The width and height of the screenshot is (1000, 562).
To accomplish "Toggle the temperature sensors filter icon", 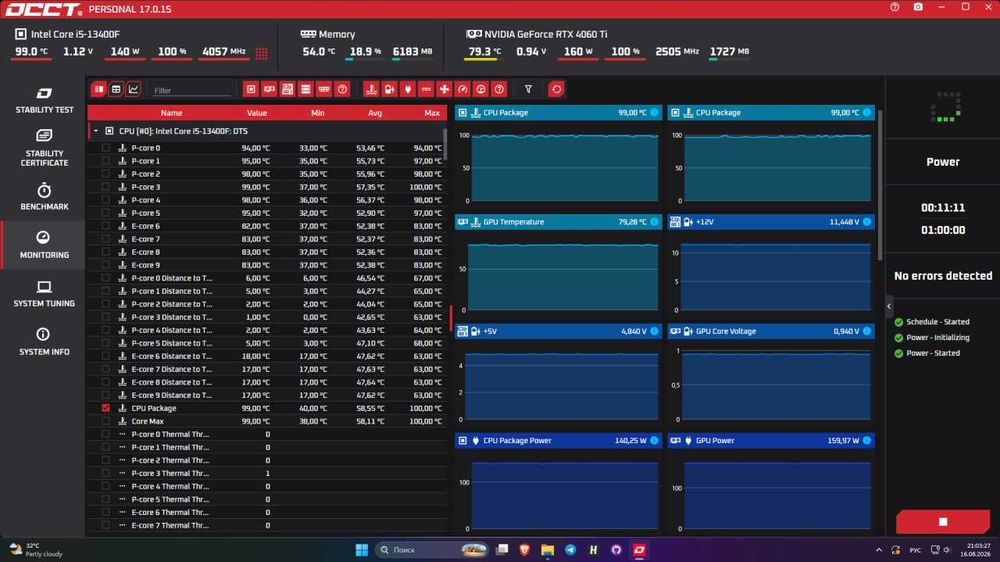I will pyautogui.click(x=371, y=89).
